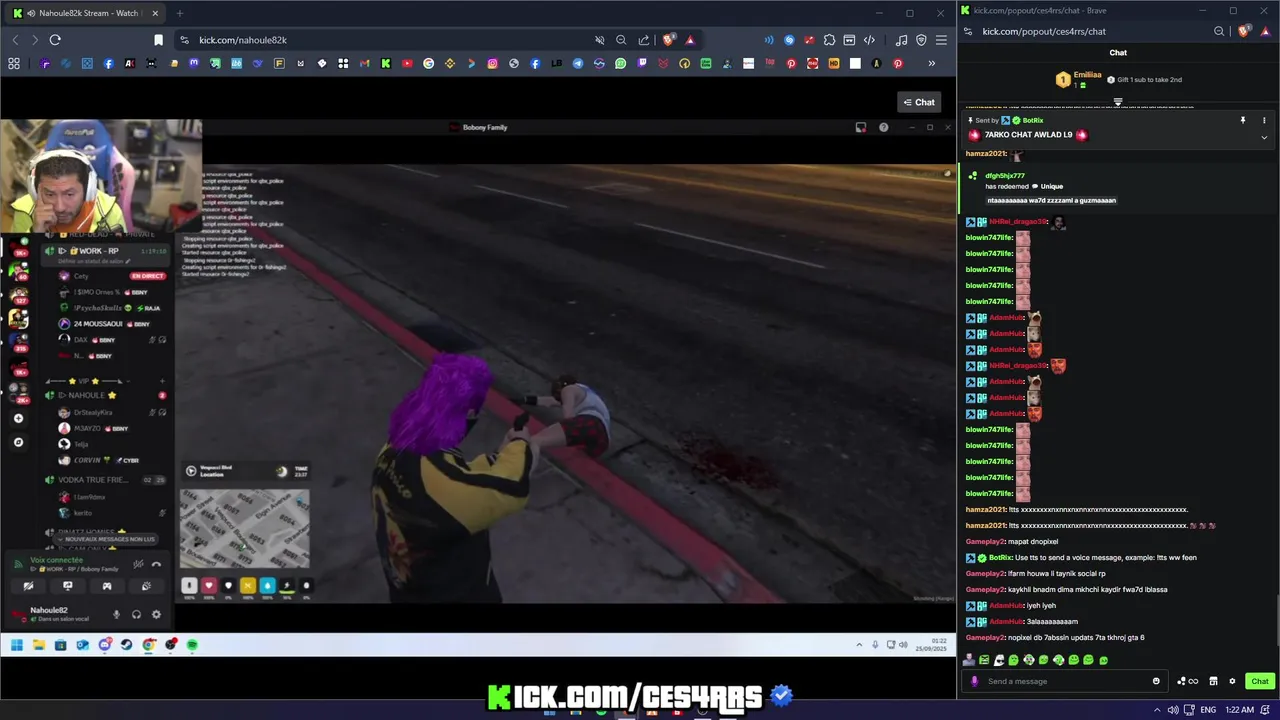
Task: Click the popout chat URL address bar
Action: (x=1044, y=31)
